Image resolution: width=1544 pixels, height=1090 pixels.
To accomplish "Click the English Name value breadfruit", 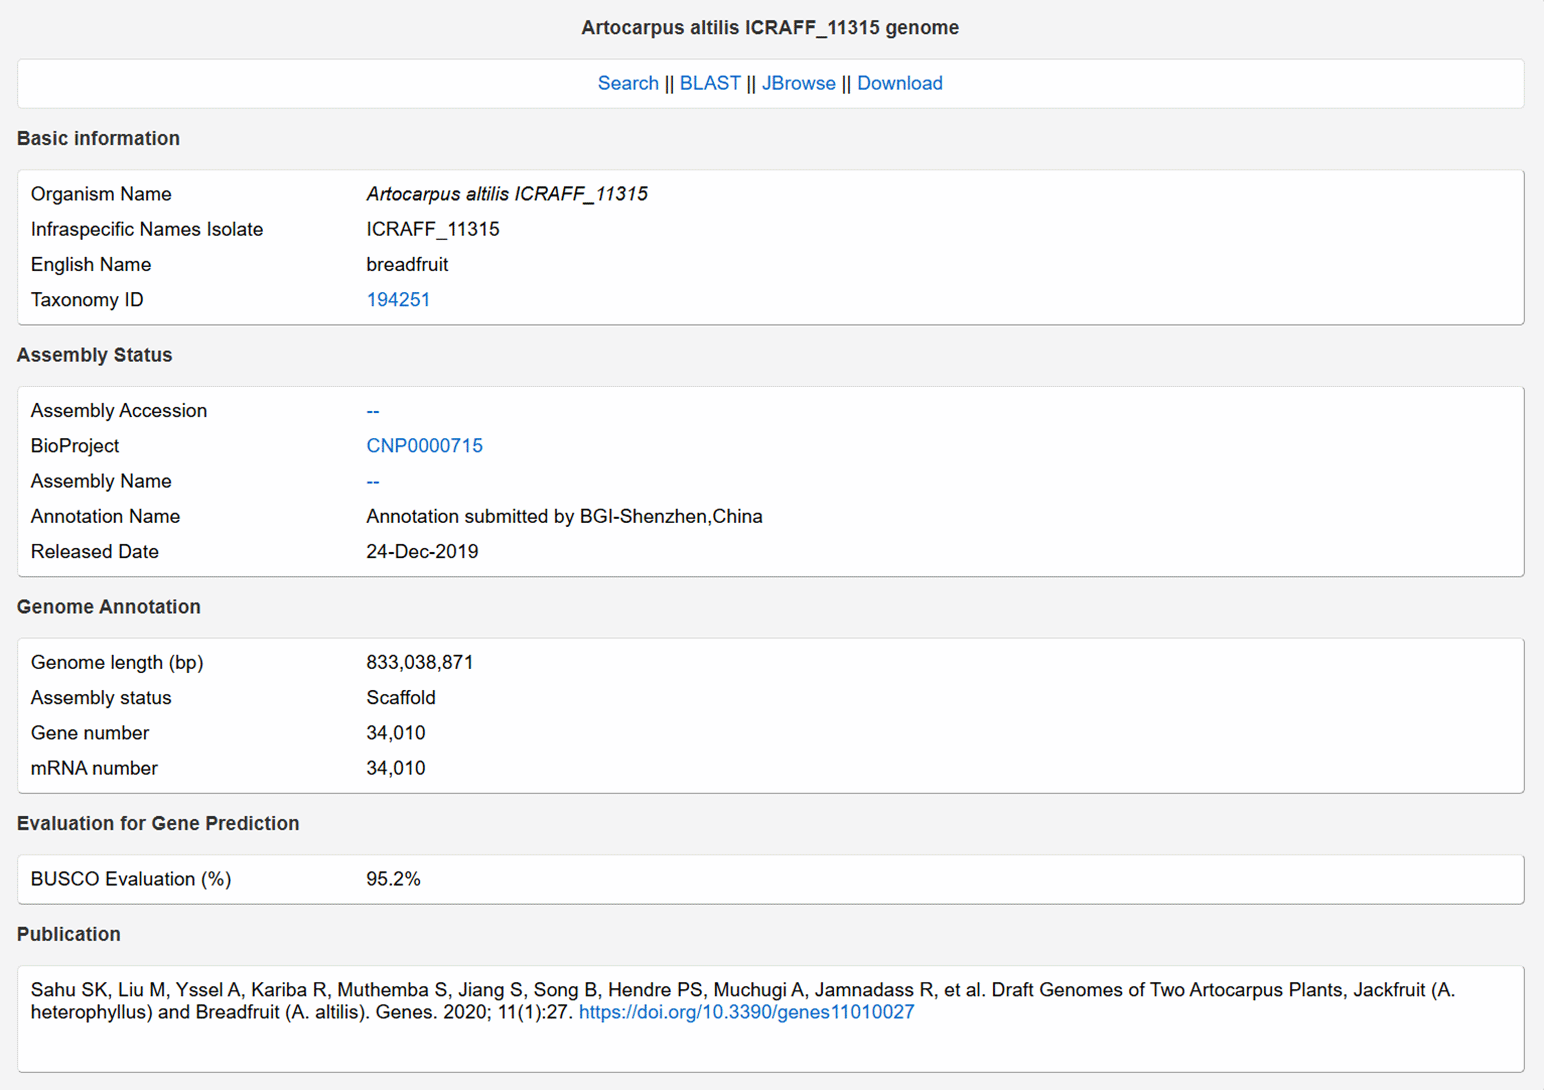I will (407, 265).
